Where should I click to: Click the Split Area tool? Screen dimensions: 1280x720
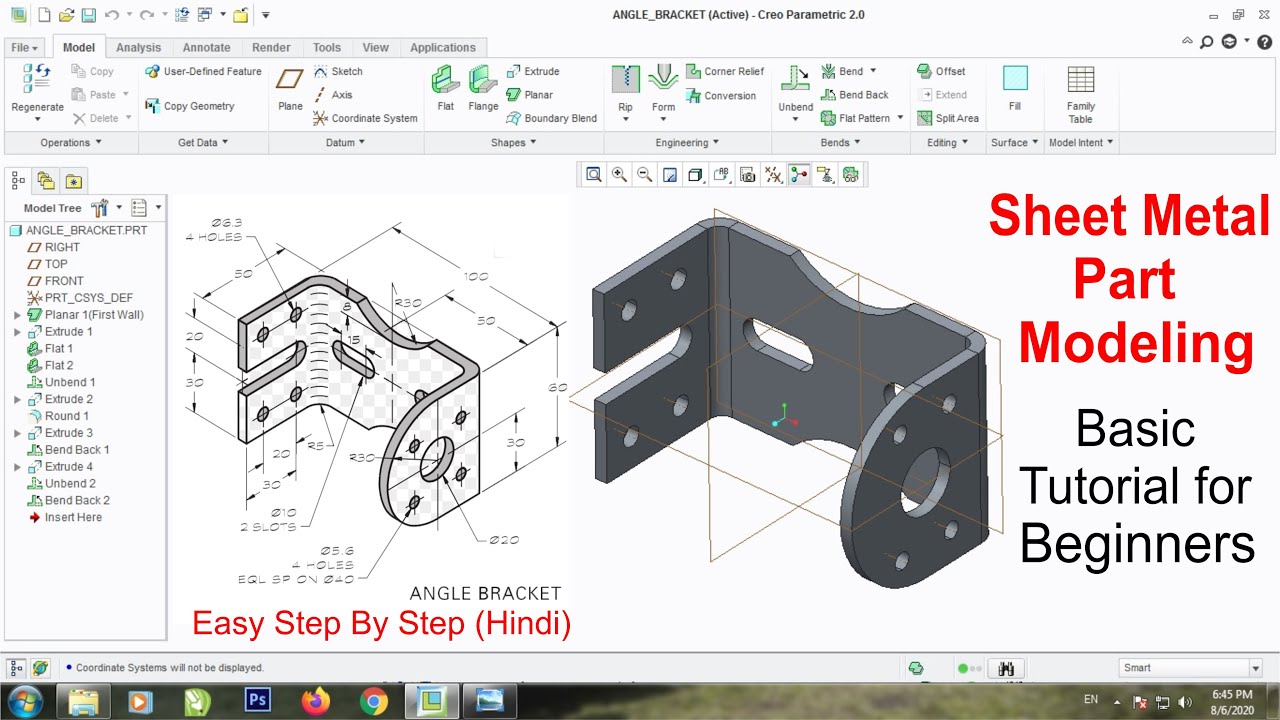[x=948, y=118]
